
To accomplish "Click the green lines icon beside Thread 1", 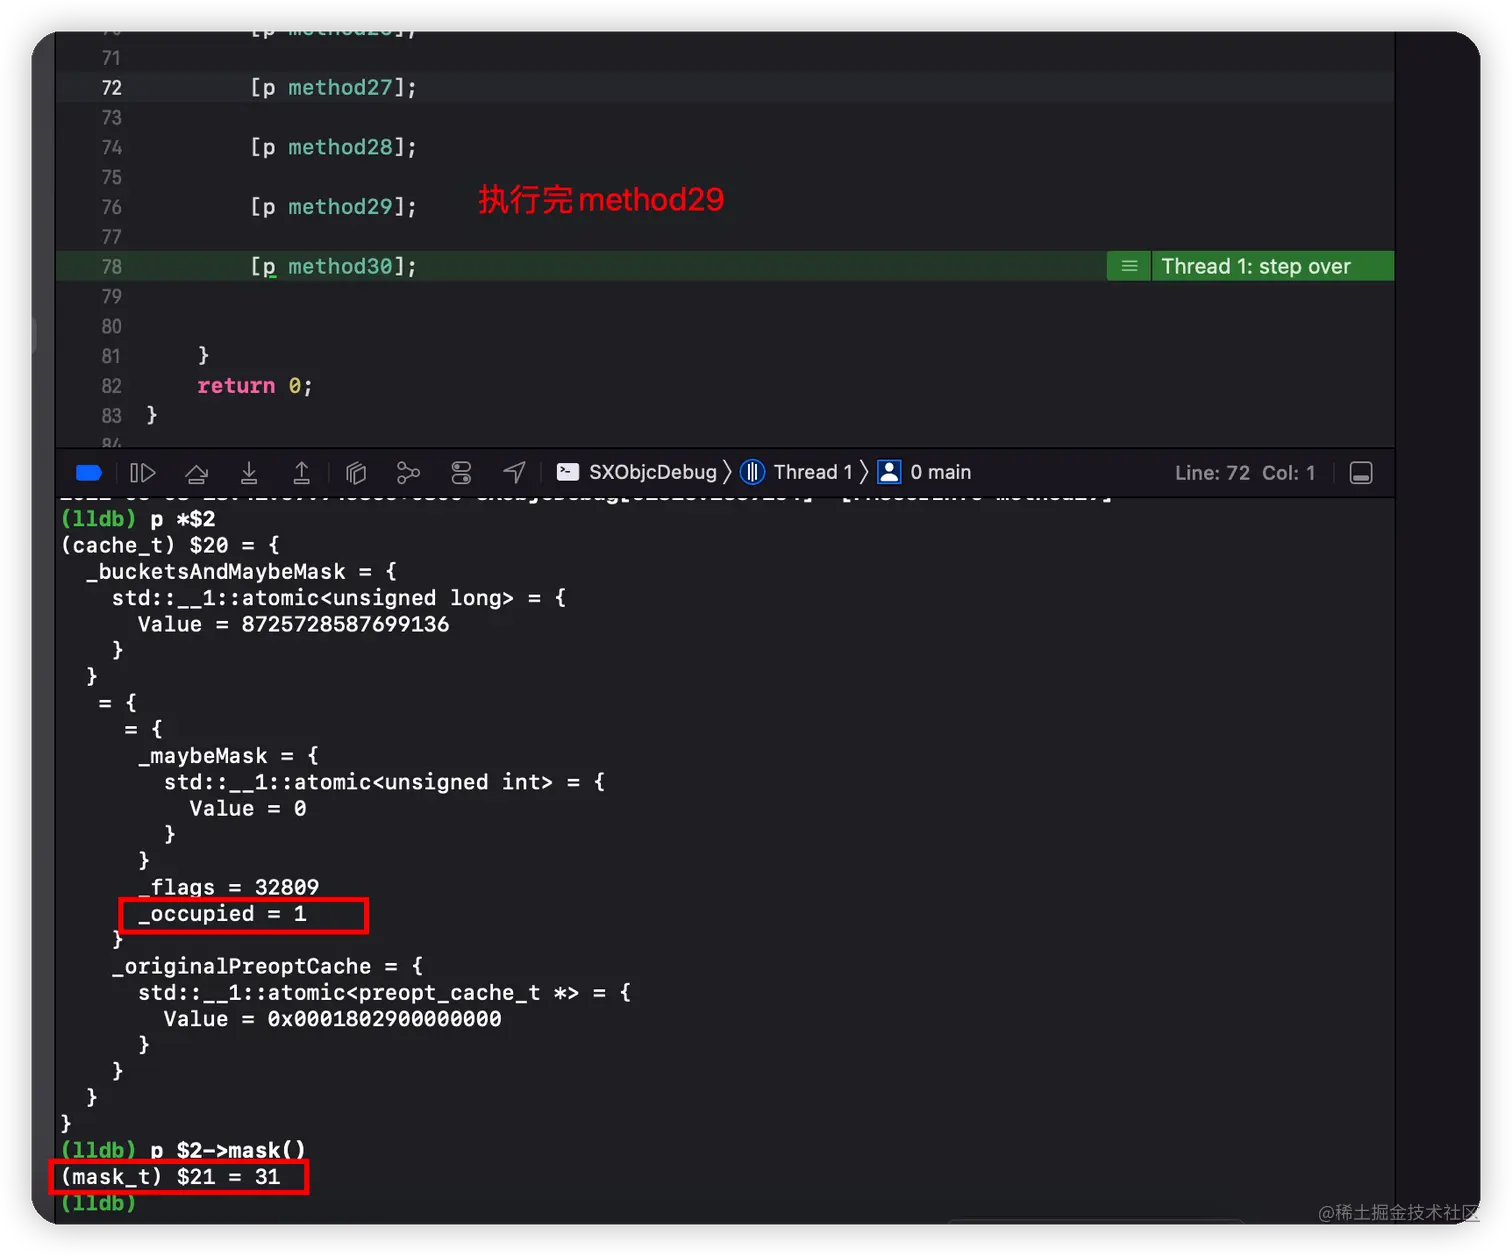I will [x=1129, y=266].
